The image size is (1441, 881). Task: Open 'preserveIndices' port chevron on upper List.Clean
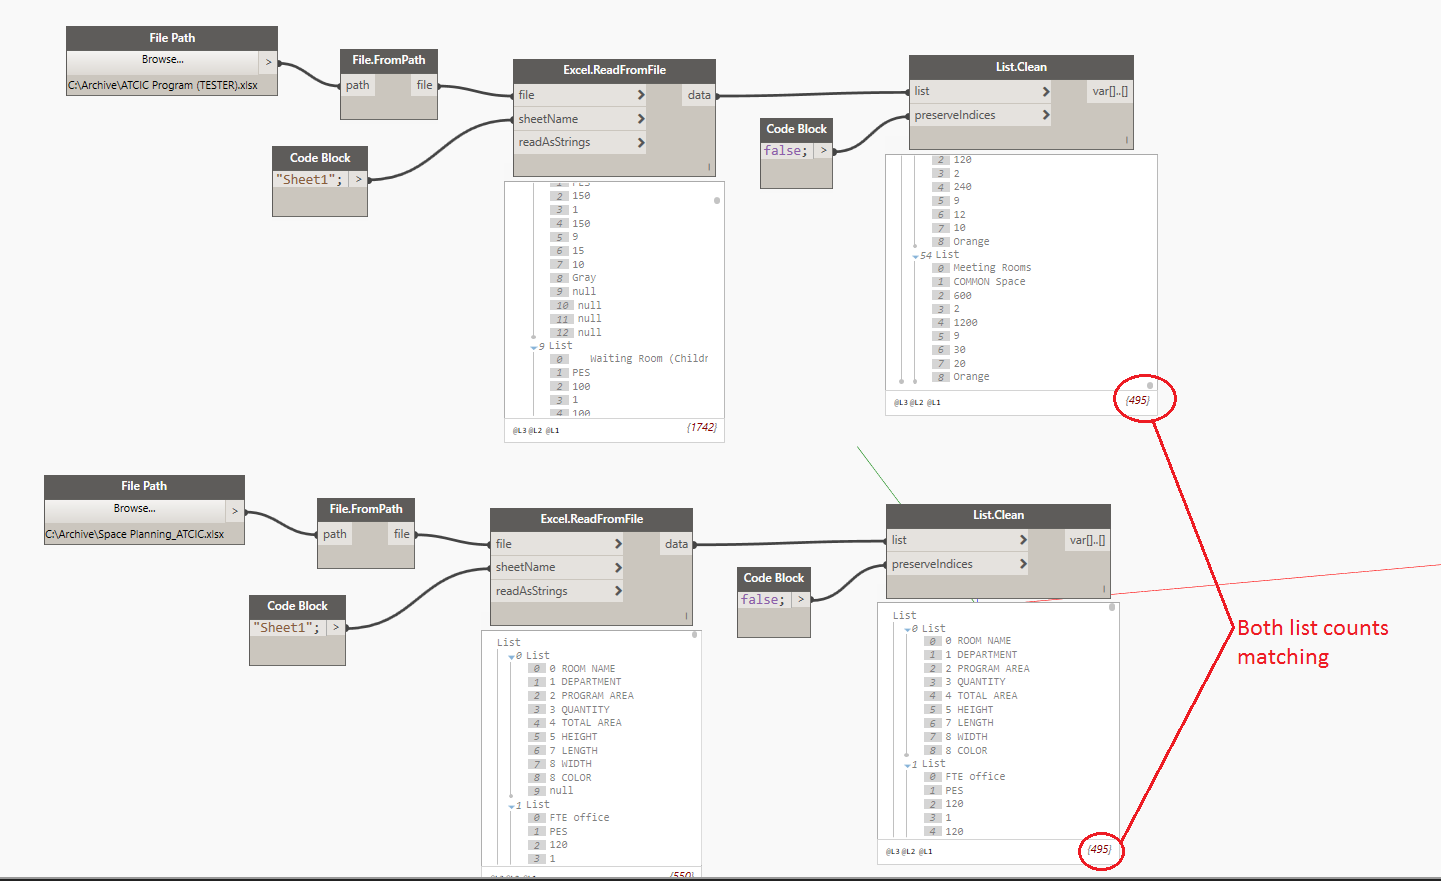(1046, 115)
